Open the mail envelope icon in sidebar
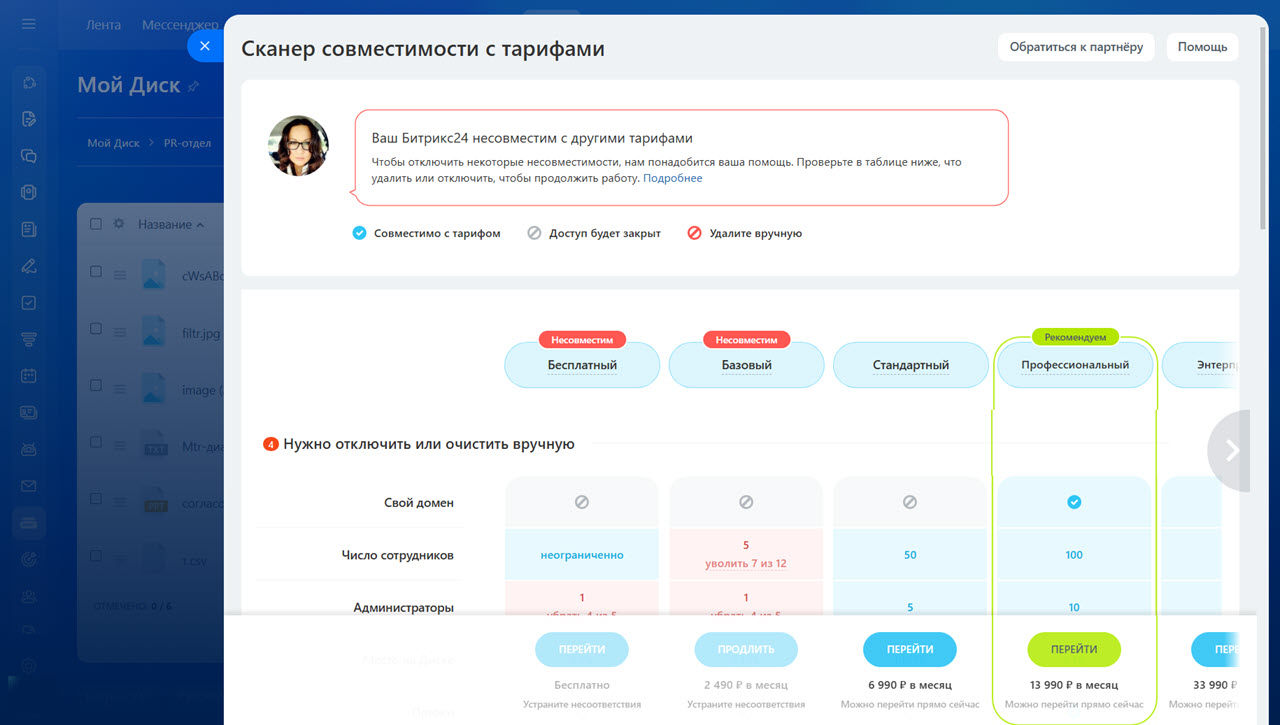Image resolution: width=1280 pixels, height=725 pixels. point(28,486)
